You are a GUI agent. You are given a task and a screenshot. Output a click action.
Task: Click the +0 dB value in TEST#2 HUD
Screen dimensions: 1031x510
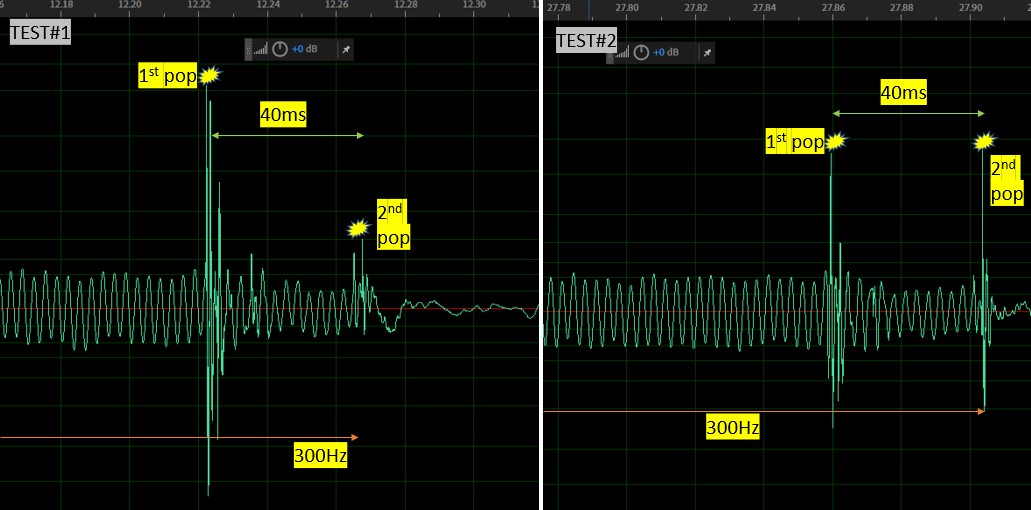[x=666, y=53]
